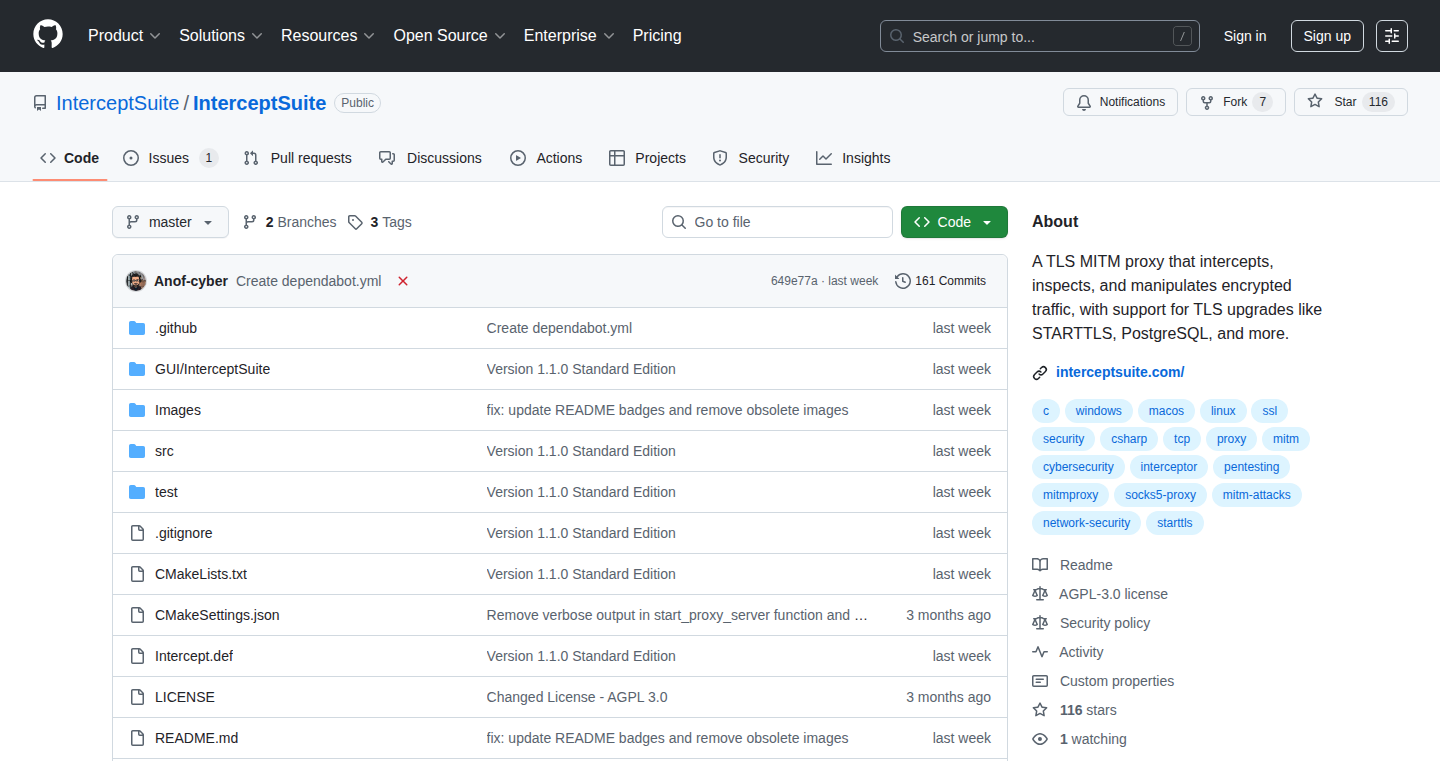1440x761 pixels.
Task: Open the README.md file
Action: pos(197,738)
